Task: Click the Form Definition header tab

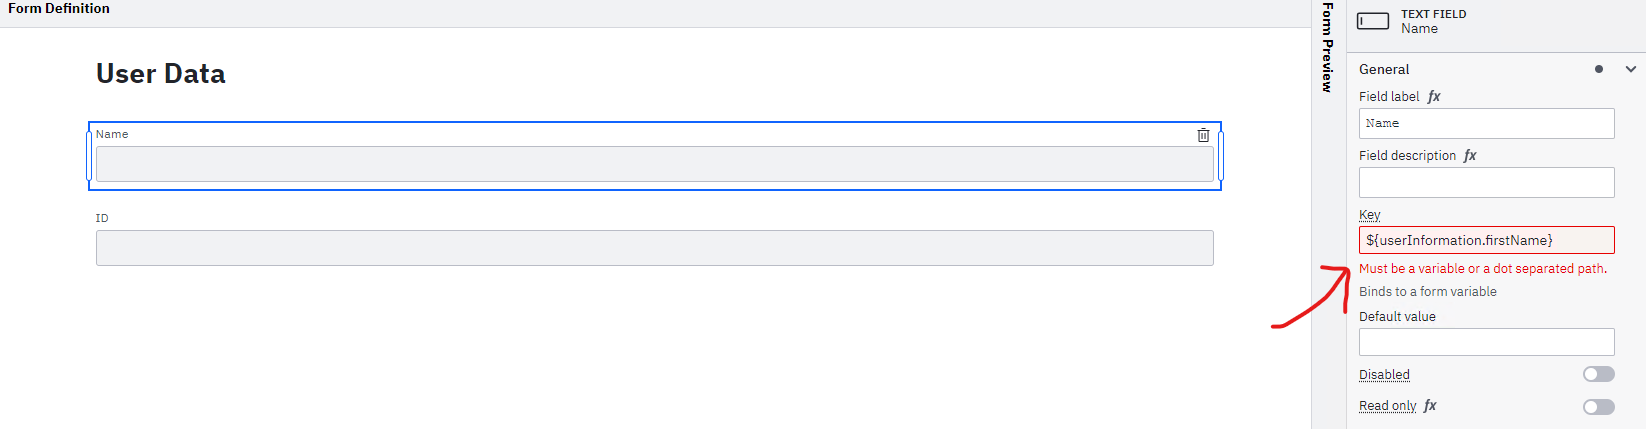Action: click(x=59, y=8)
